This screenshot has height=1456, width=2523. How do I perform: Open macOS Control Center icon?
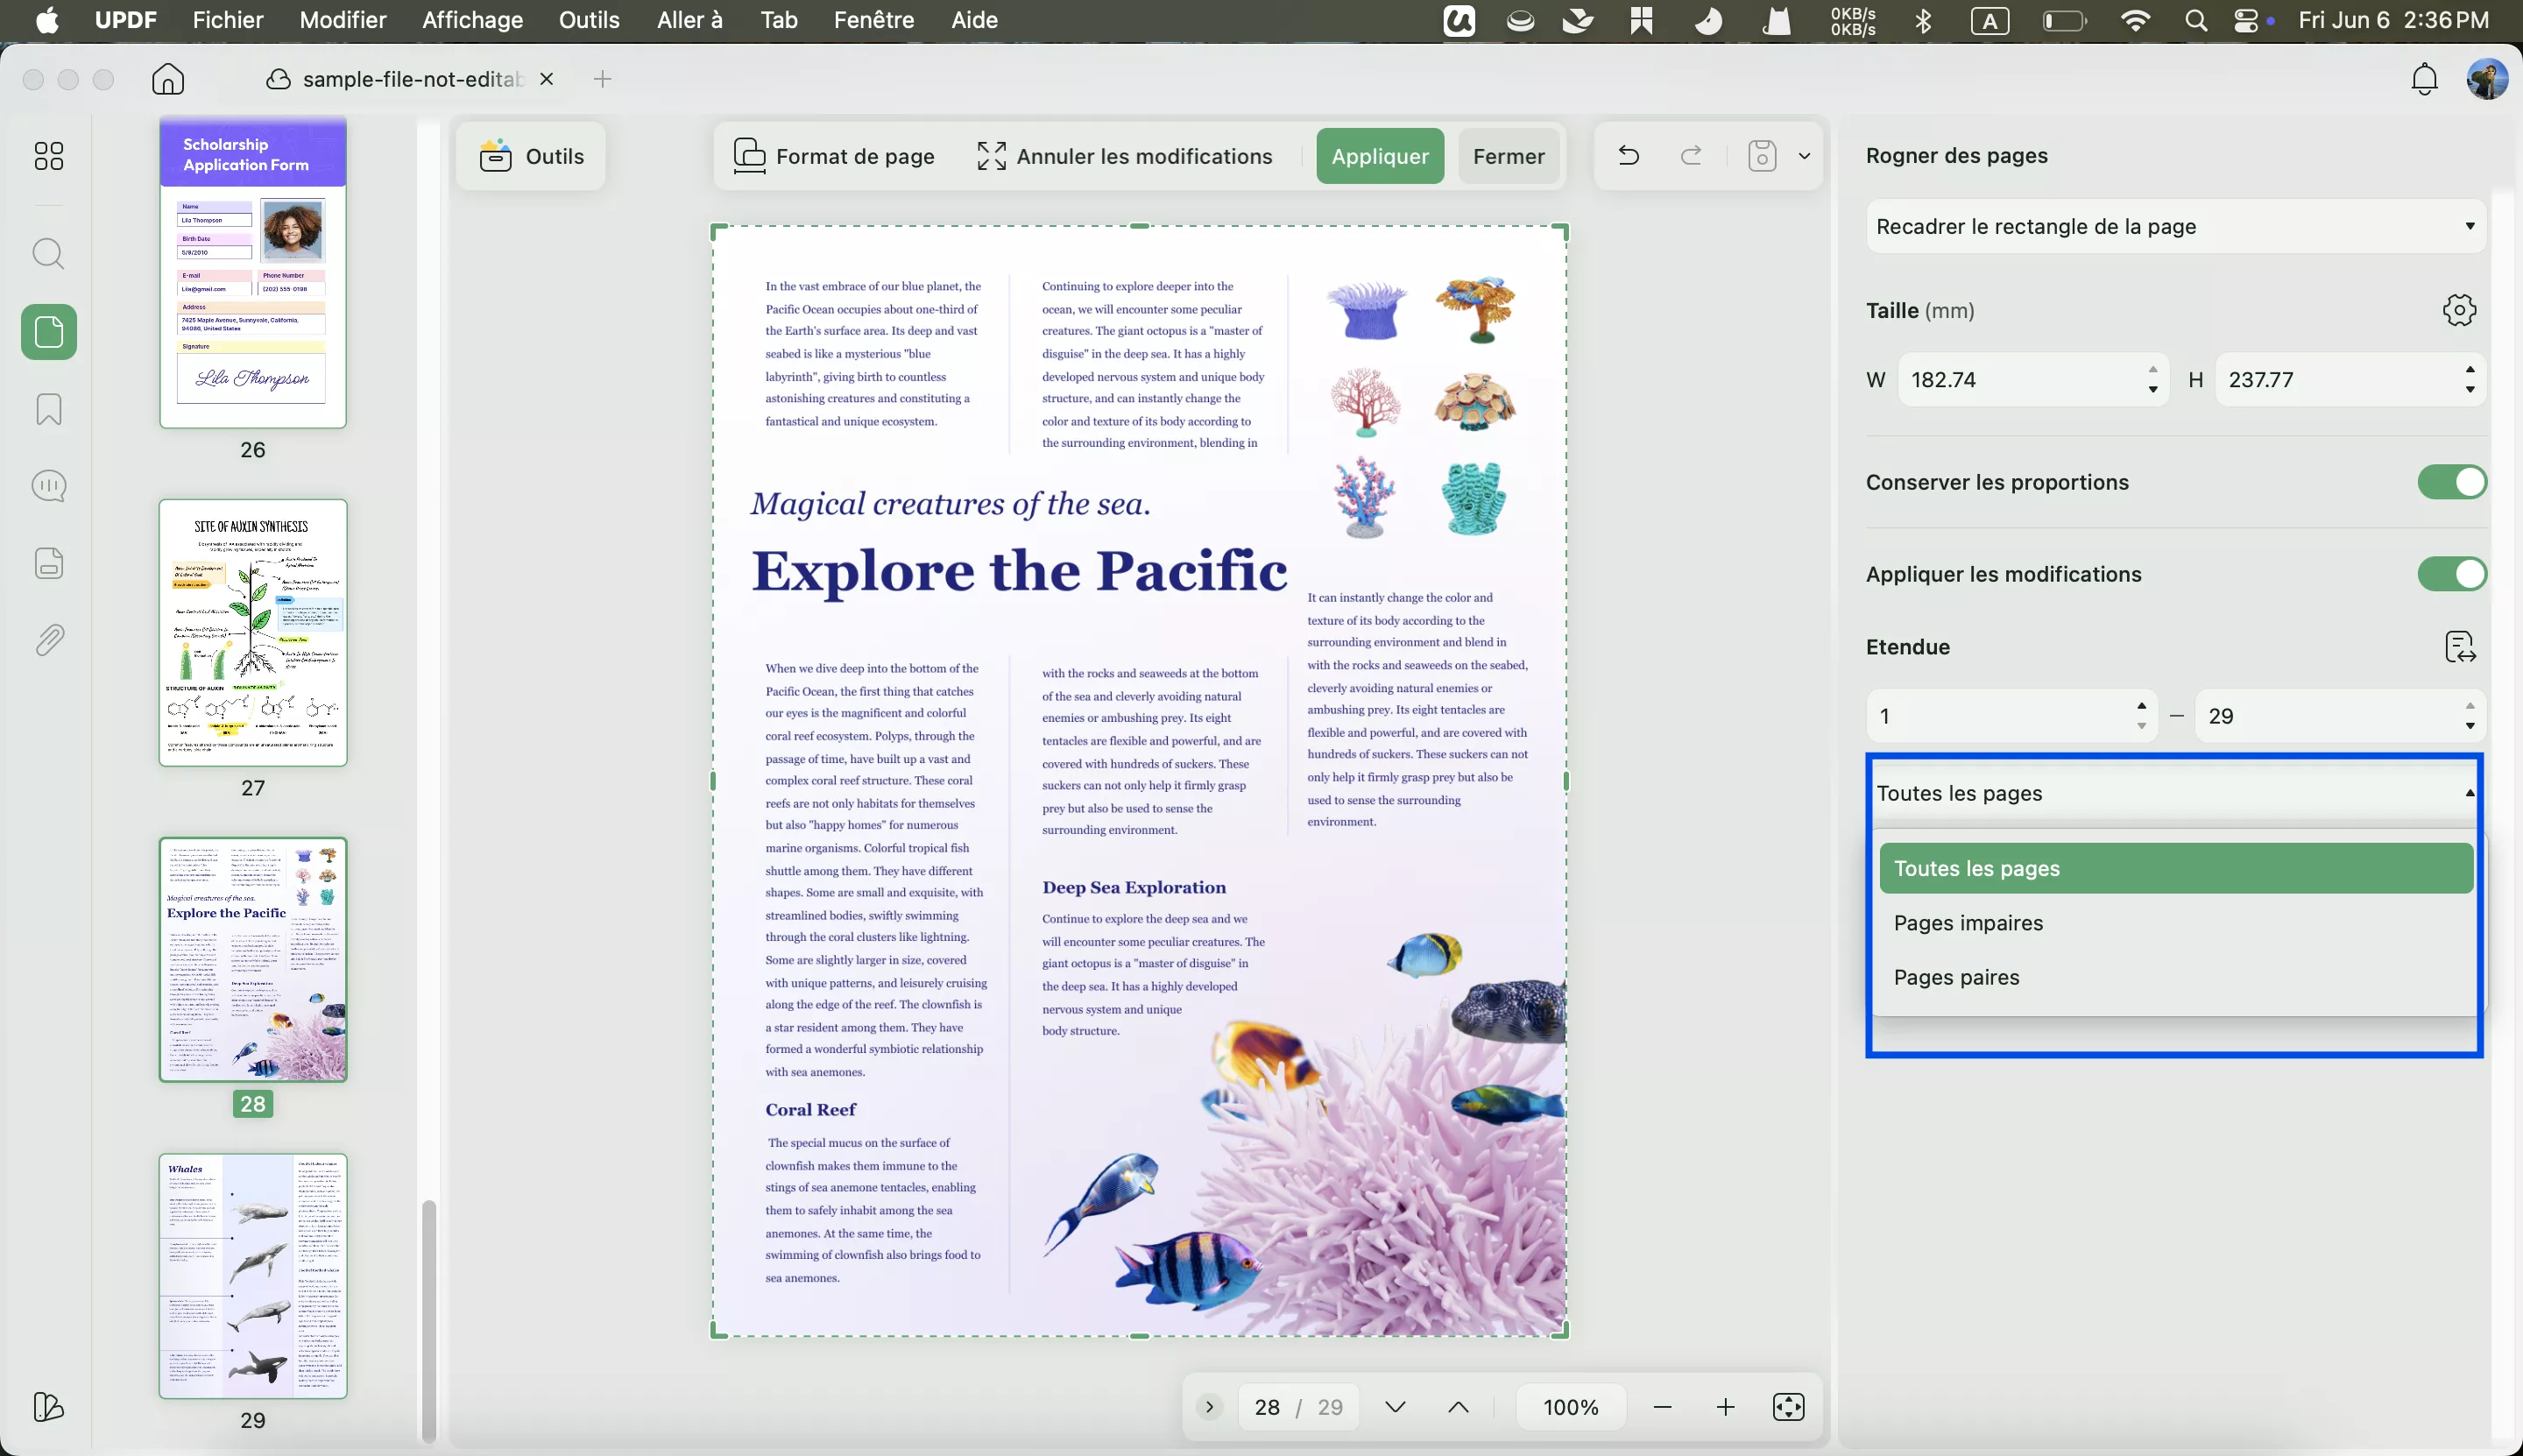[x=2246, y=20]
